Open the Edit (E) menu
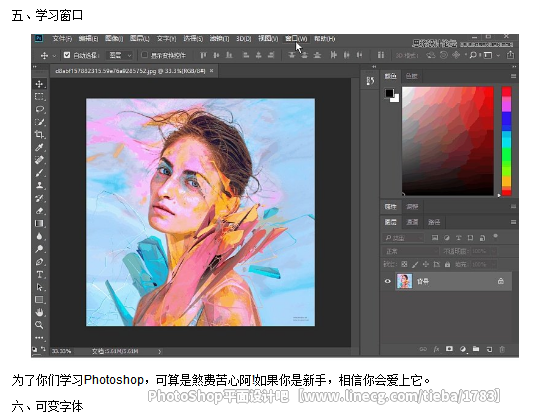 click(x=88, y=39)
